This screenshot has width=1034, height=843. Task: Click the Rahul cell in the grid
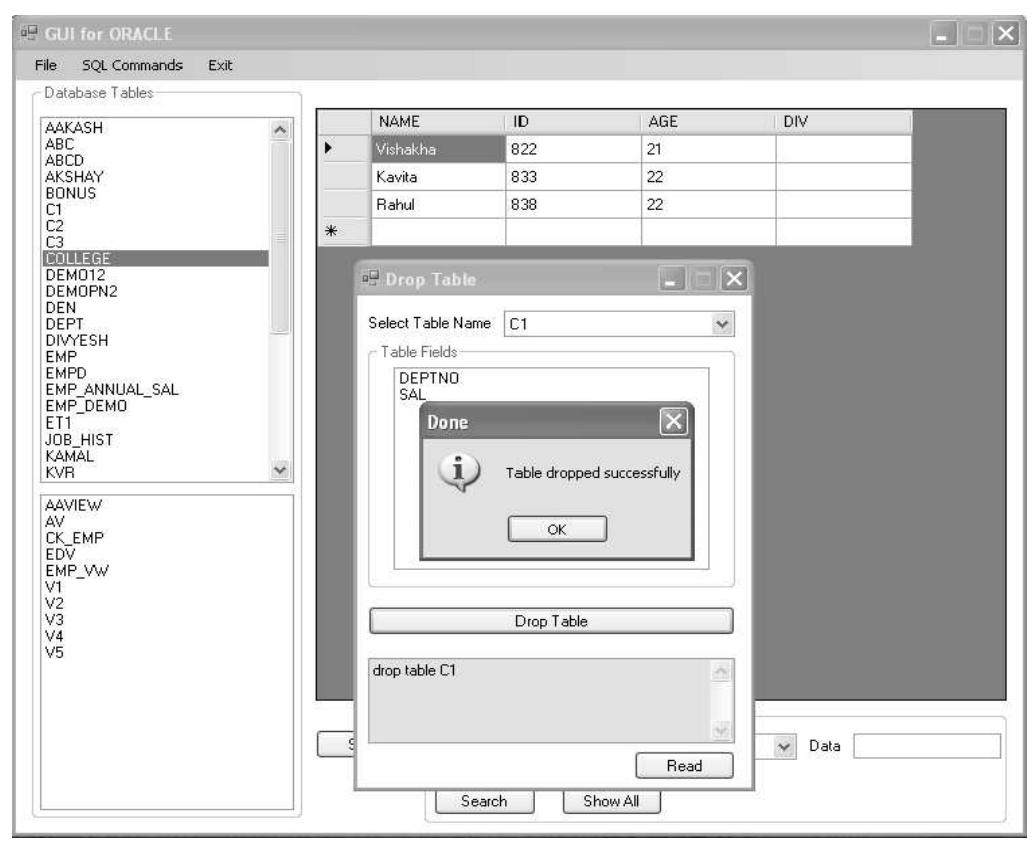pyautogui.click(x=439, y=204)
